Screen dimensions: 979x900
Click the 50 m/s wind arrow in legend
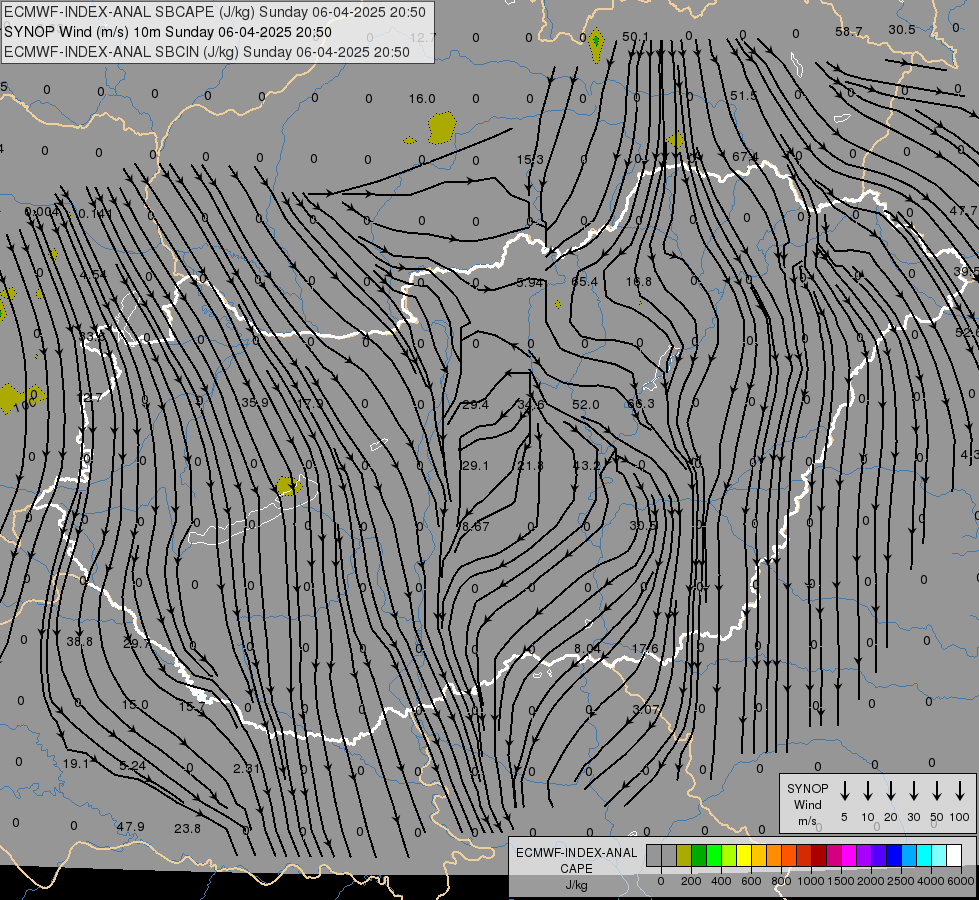point(937,791)
